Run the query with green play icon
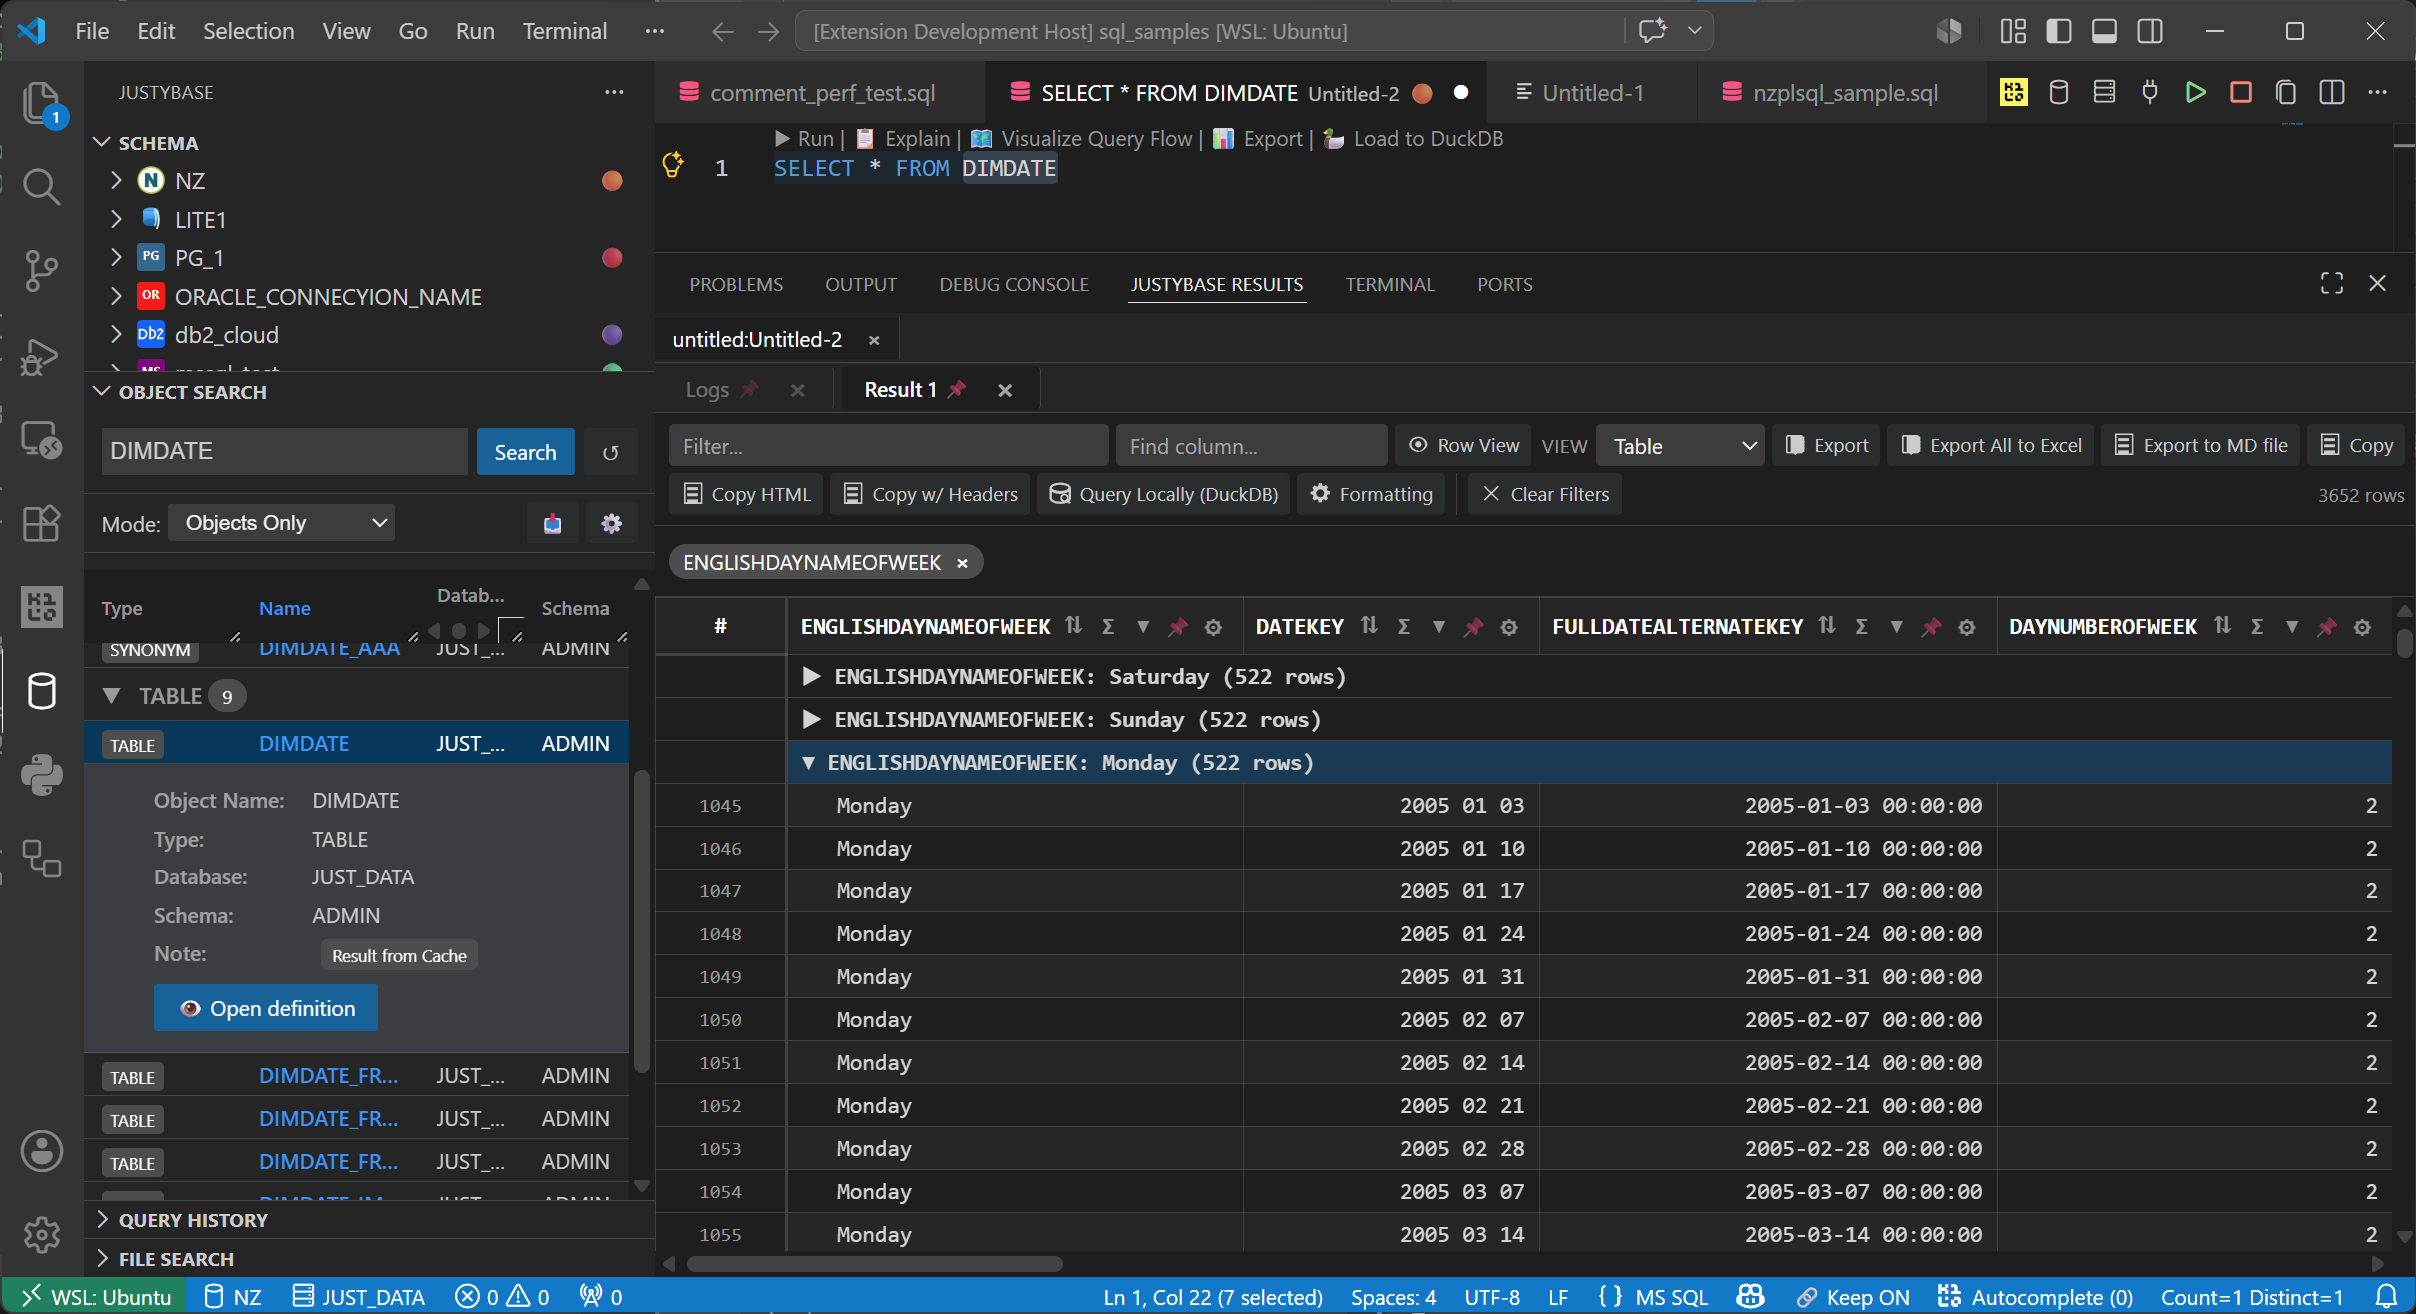This screenshot has width=2416, height=1314. [2195, 92]
